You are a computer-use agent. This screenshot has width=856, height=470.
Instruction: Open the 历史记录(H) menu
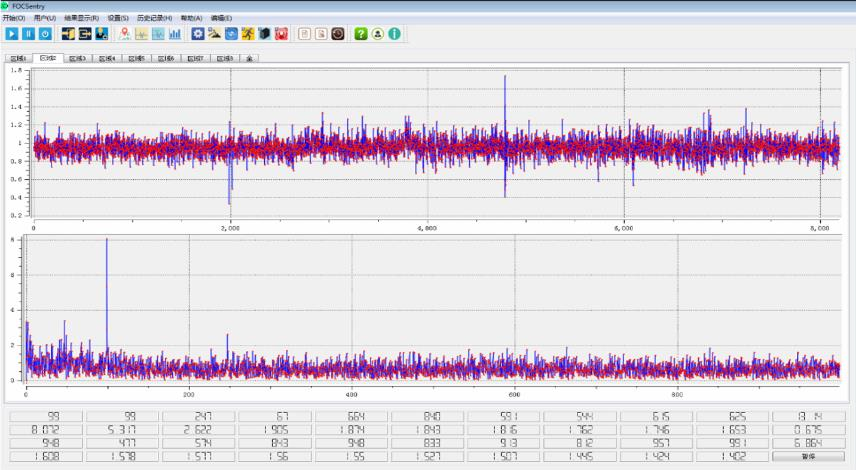(154, 18)
